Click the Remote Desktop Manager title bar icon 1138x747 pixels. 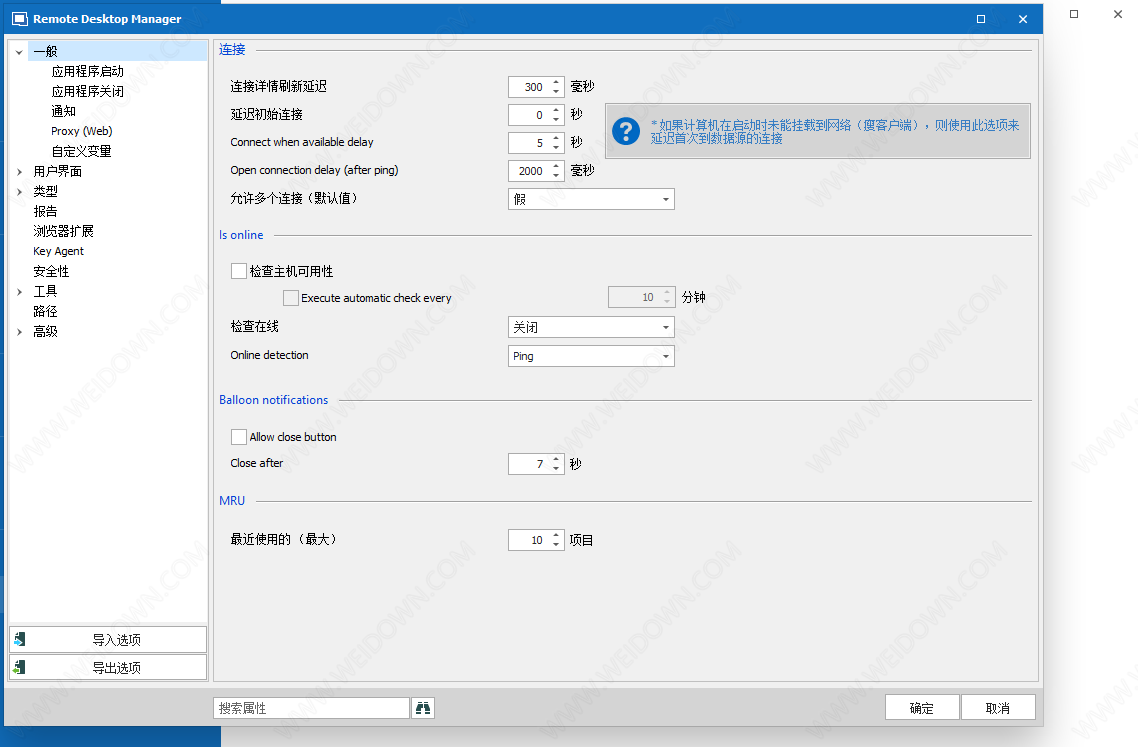coord(20,19)
